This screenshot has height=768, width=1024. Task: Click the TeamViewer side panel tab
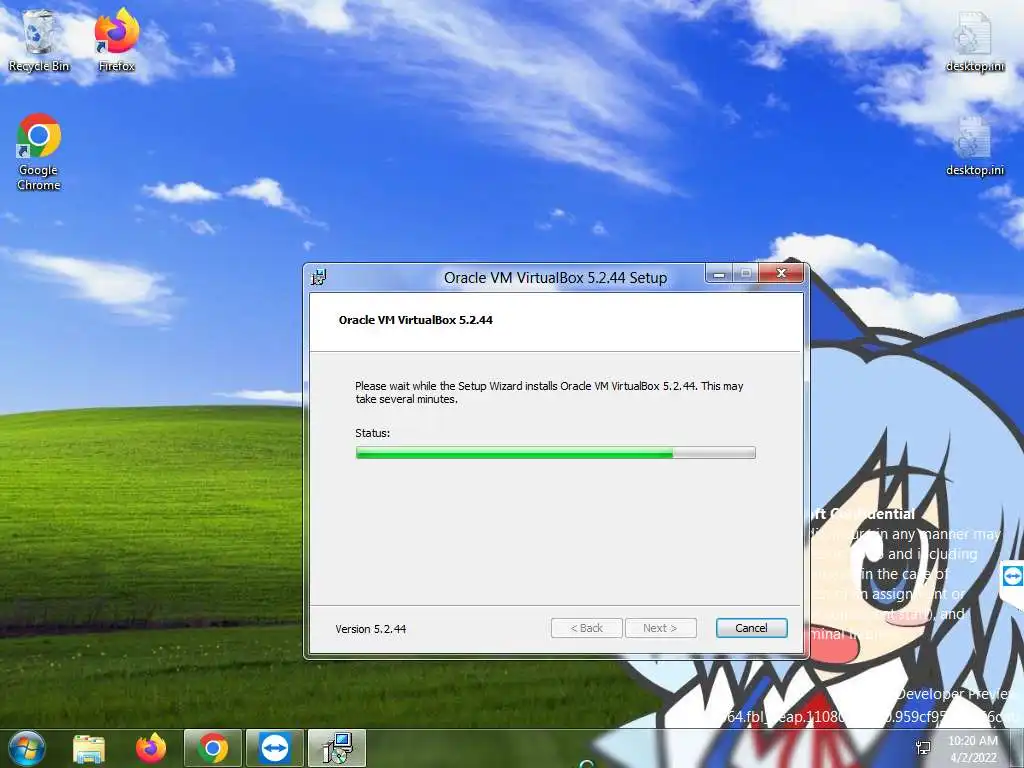[x=1012, y=577]
